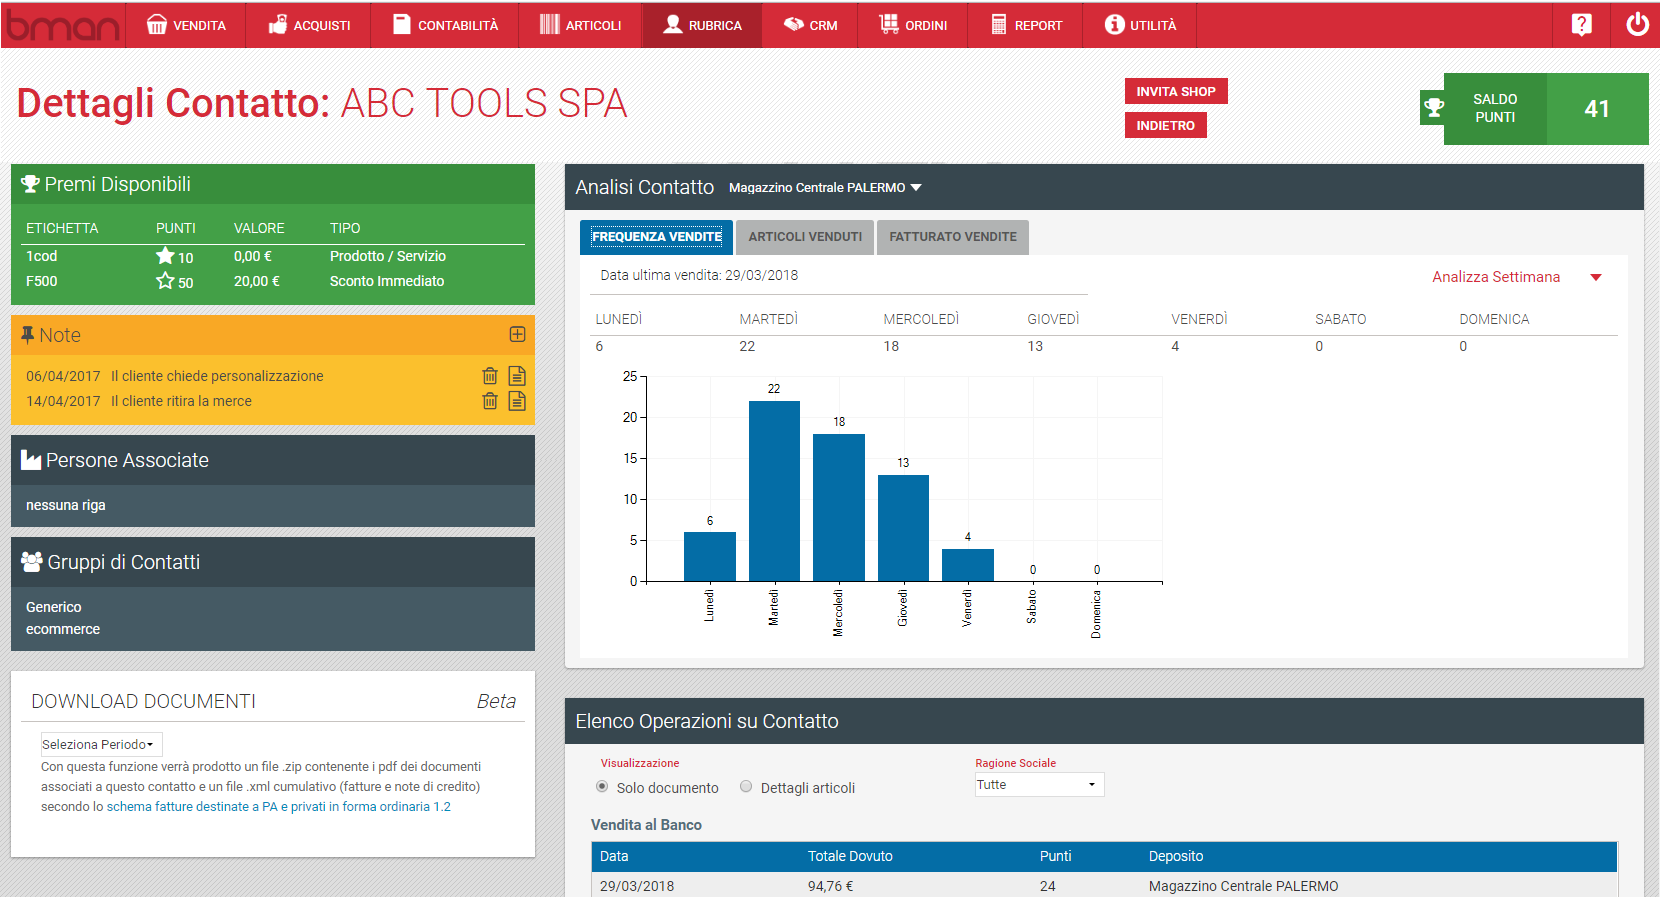Delete the 06/04/2017 note via trash icon
The height and width of the screenshot is (898, 1660).
coord(490,376)
